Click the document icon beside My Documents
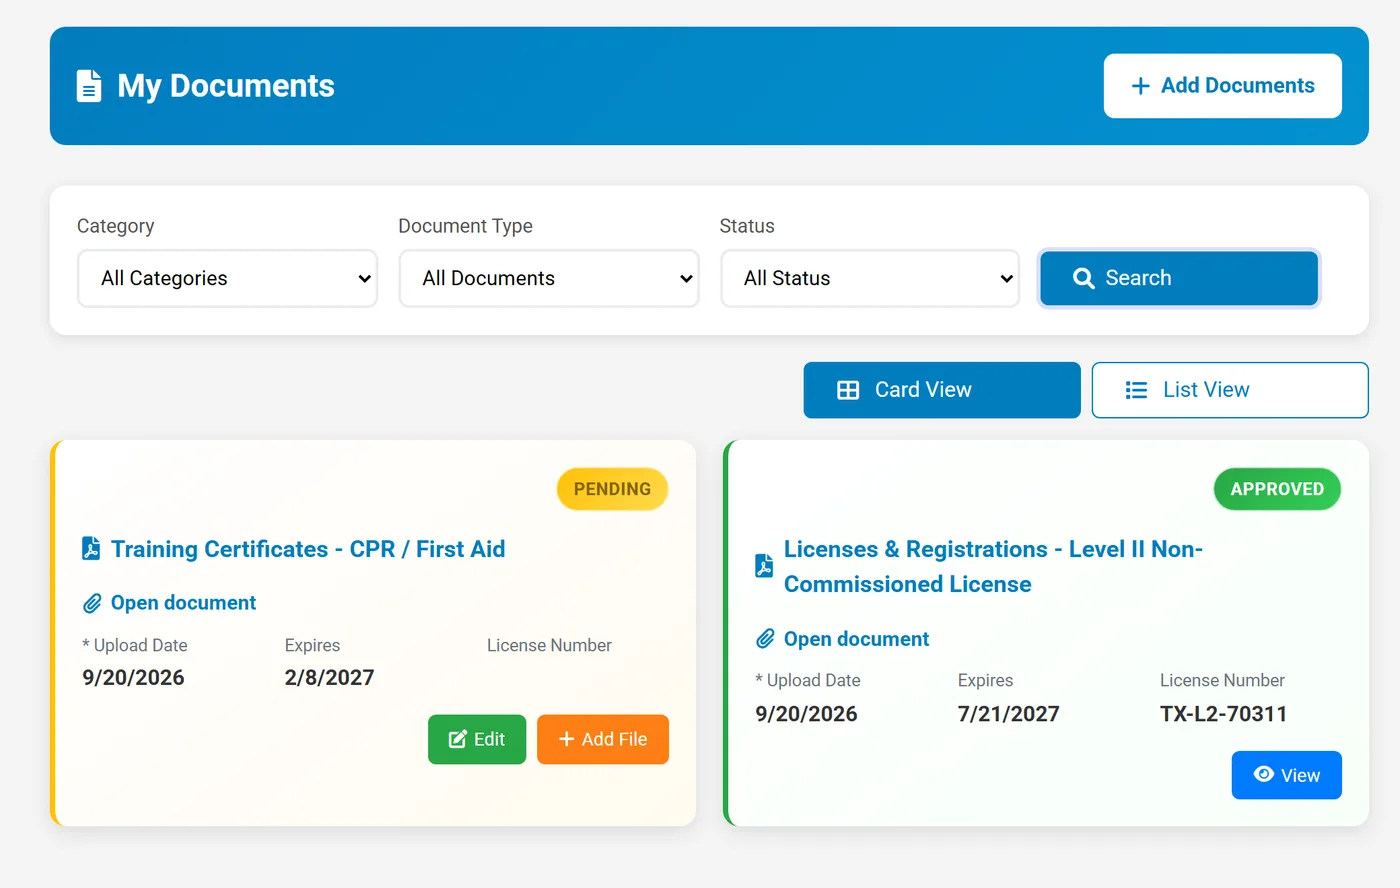Viewport: 1400px width, 888px height. coord(89,86)
